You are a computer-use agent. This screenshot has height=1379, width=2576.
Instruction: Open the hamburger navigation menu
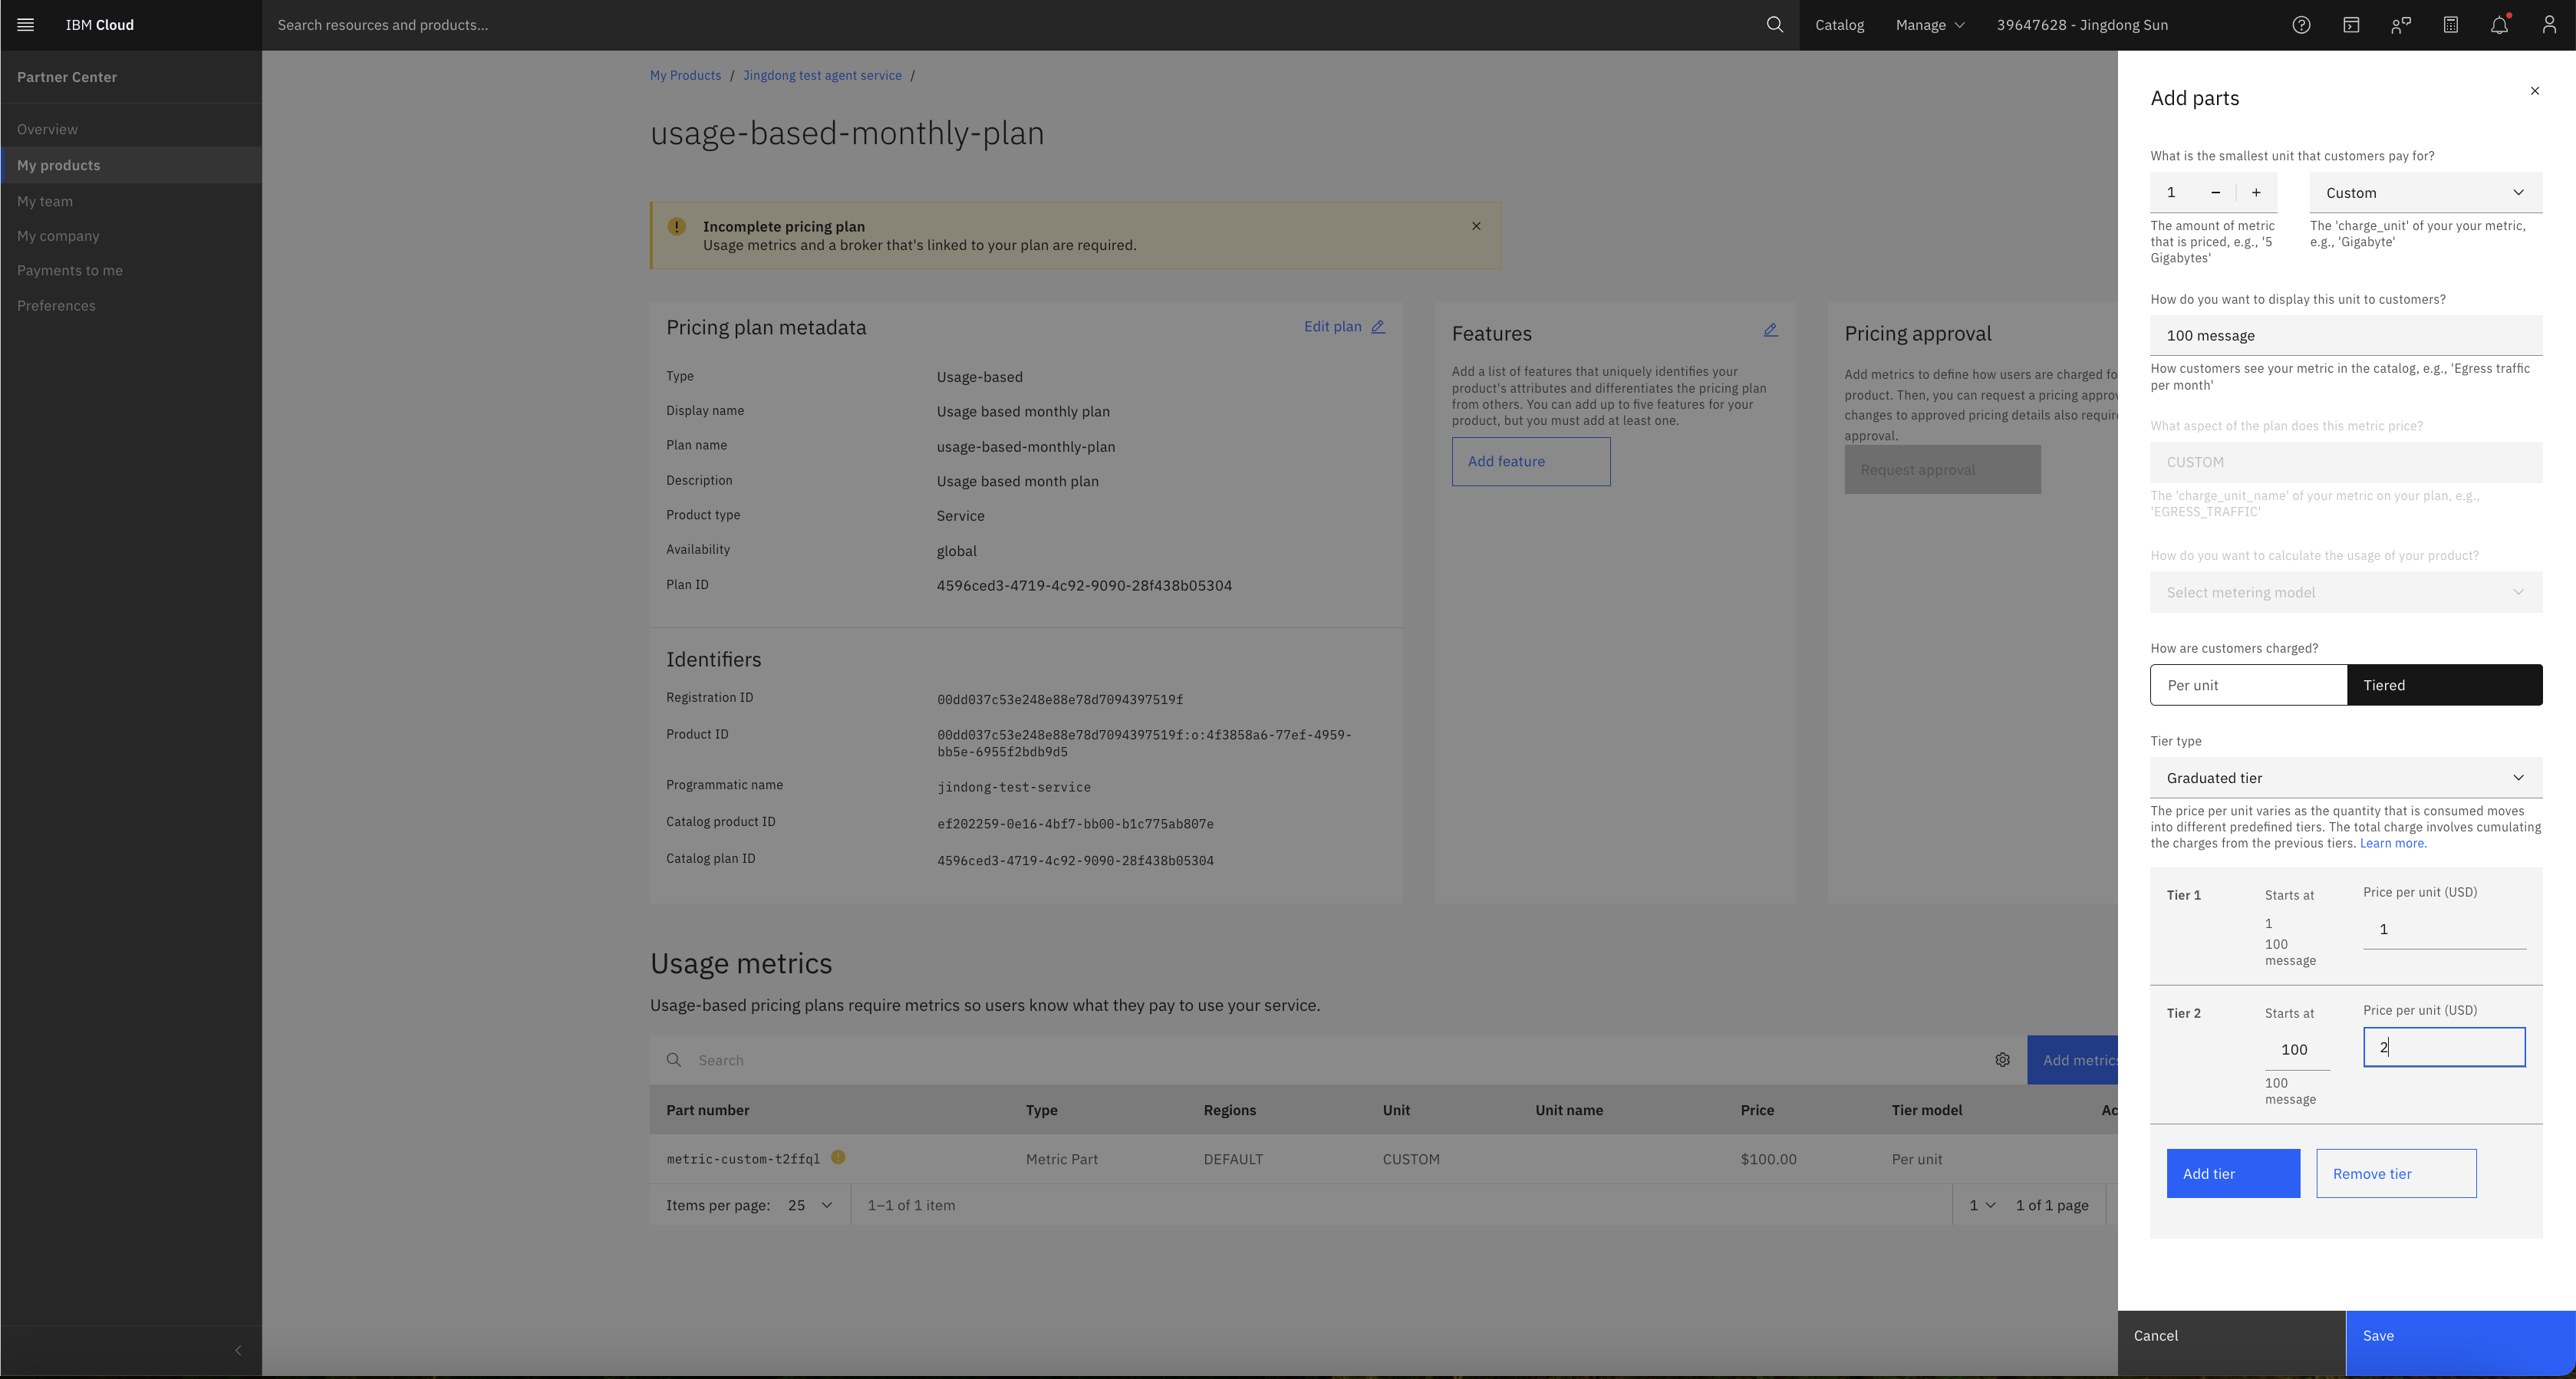point(26,25)
